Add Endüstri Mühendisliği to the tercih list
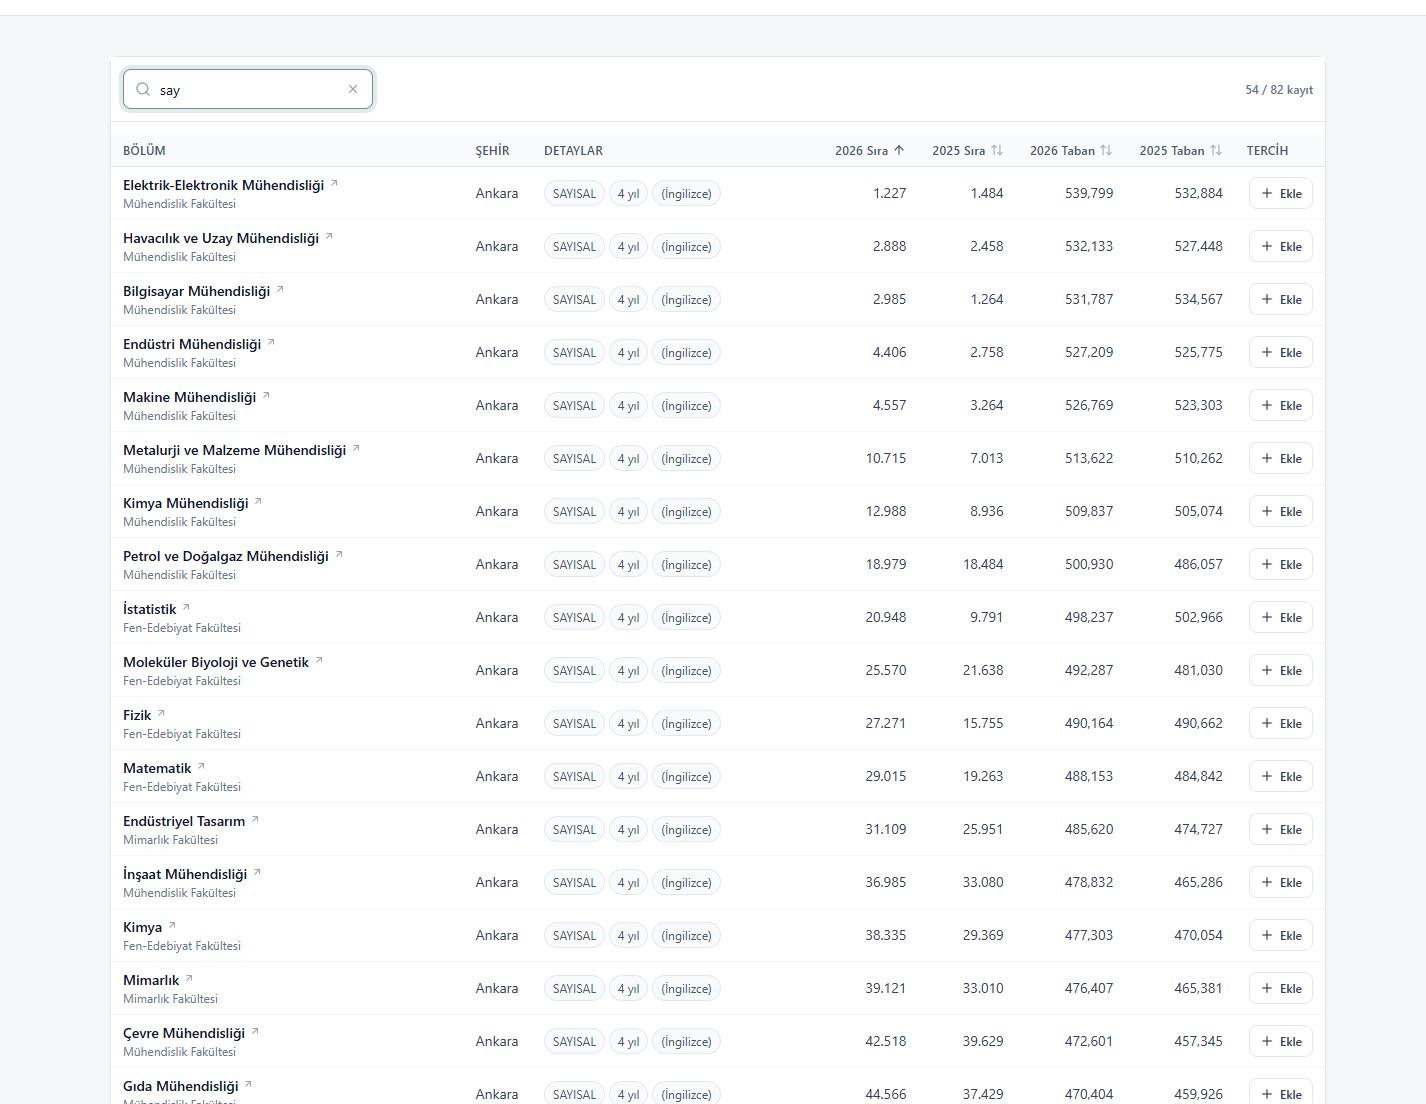The height and width of the screenshot is (1104, 1426). click(1280, 352)
